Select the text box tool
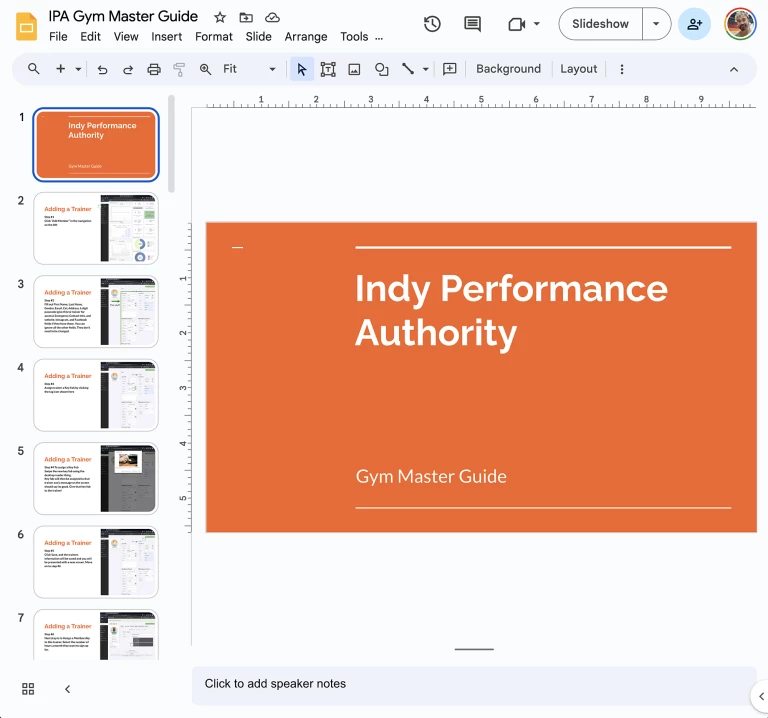The width and height of the screenshot is (768, 718). 328,69
